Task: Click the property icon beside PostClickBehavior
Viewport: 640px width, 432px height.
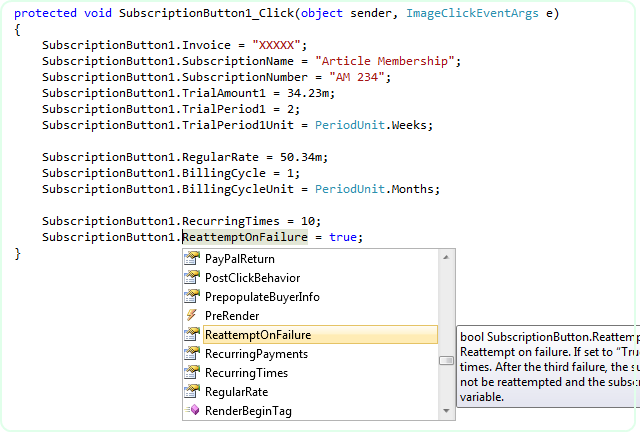Action: click(192, 278)
